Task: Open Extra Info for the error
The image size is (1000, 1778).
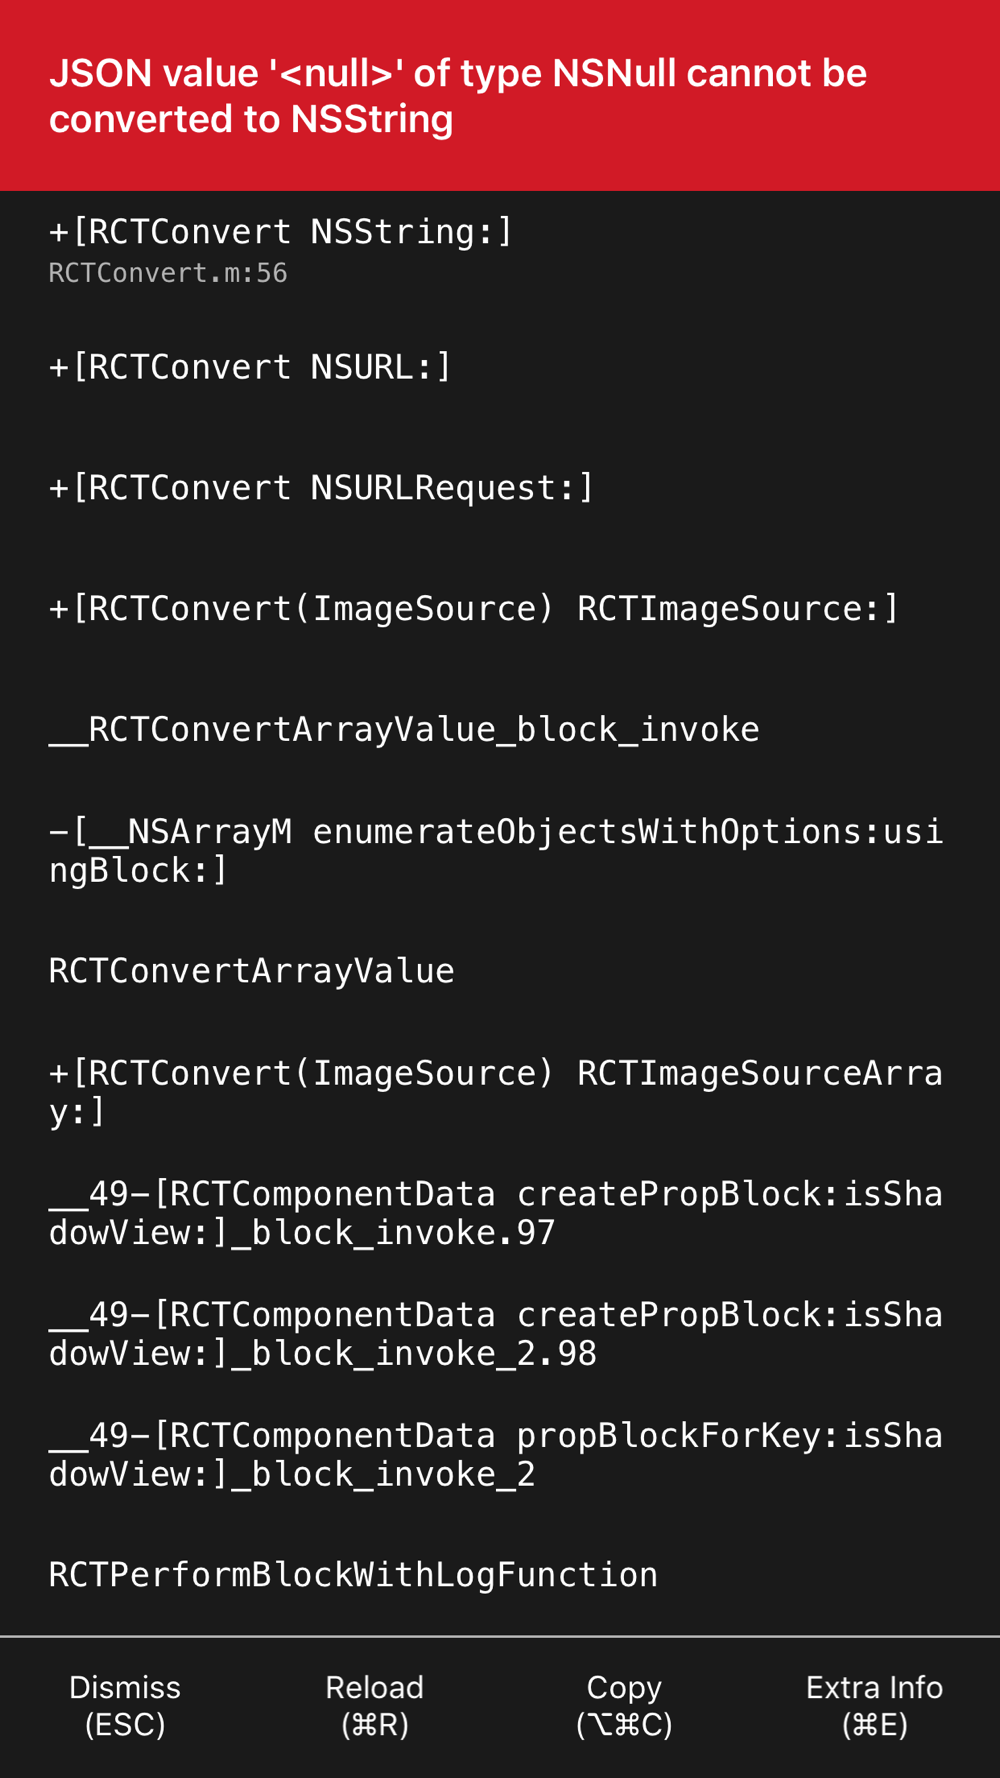Action: (x=875, y=1706)
